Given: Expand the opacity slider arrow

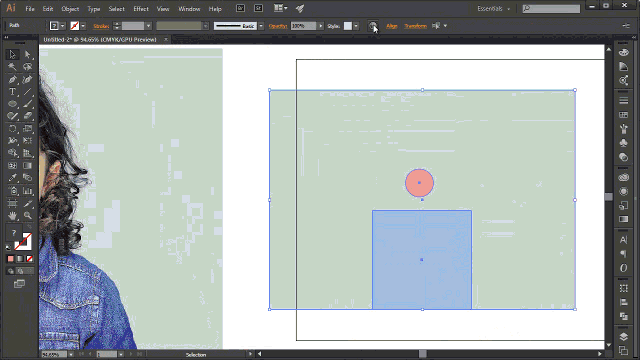Looking at the screenshot, I should click(320, 26).
